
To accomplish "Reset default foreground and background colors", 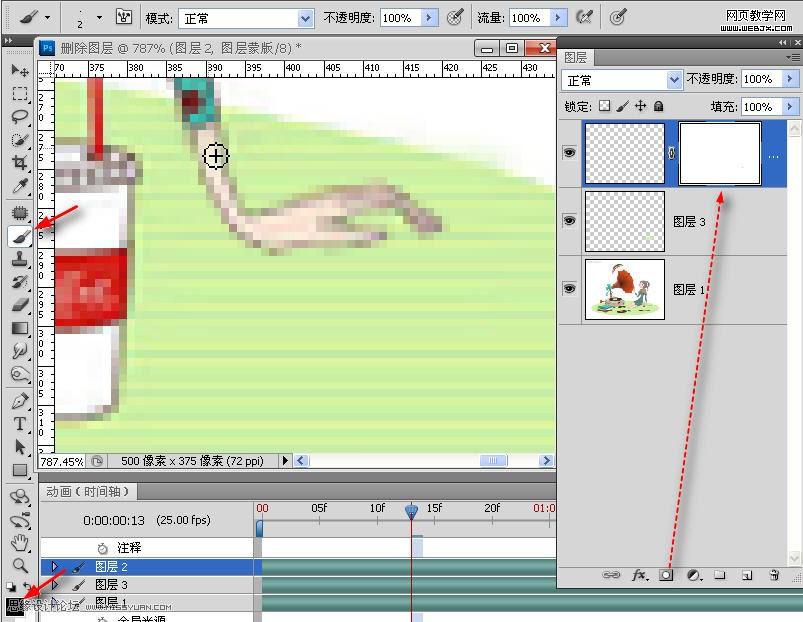I will [x=11, y=586].
